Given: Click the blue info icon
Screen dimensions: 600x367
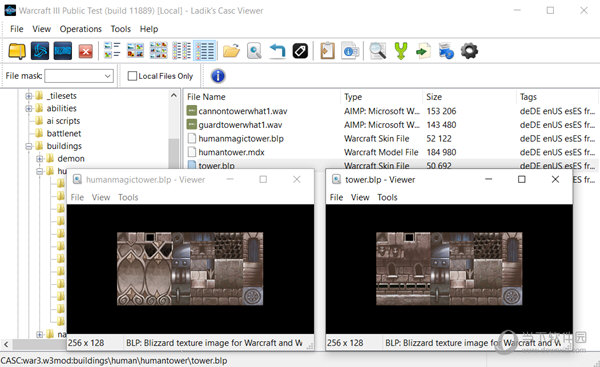Looking at the screenshot, I should pyautogui.click(x=218, y=76).
